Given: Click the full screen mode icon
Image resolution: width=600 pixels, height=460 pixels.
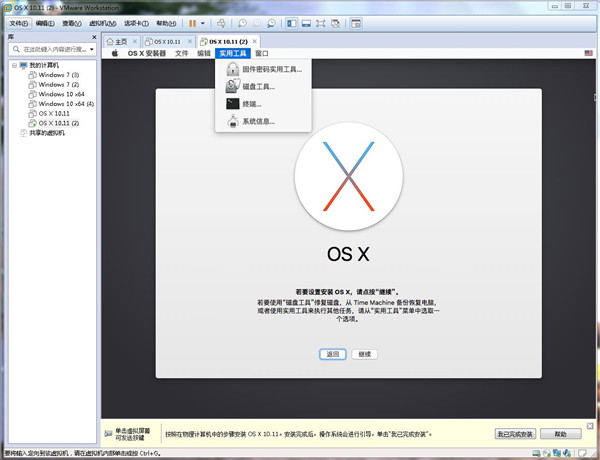Looking at the screenshot, I should tap(321, 24).
